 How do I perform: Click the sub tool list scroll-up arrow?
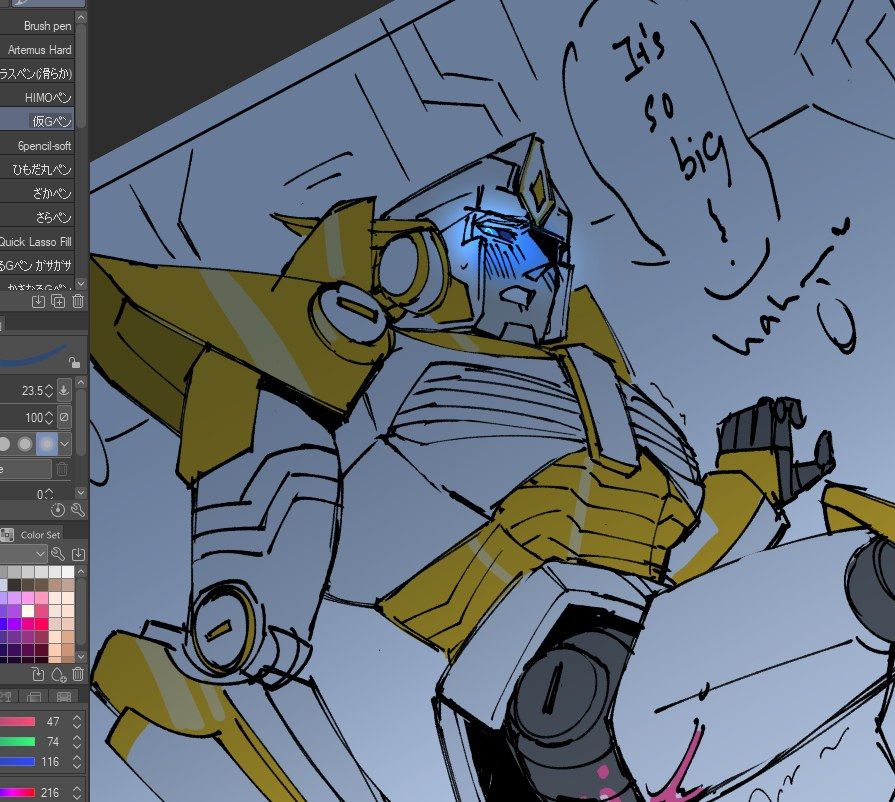pyautogui.click(x=81, y=18)
